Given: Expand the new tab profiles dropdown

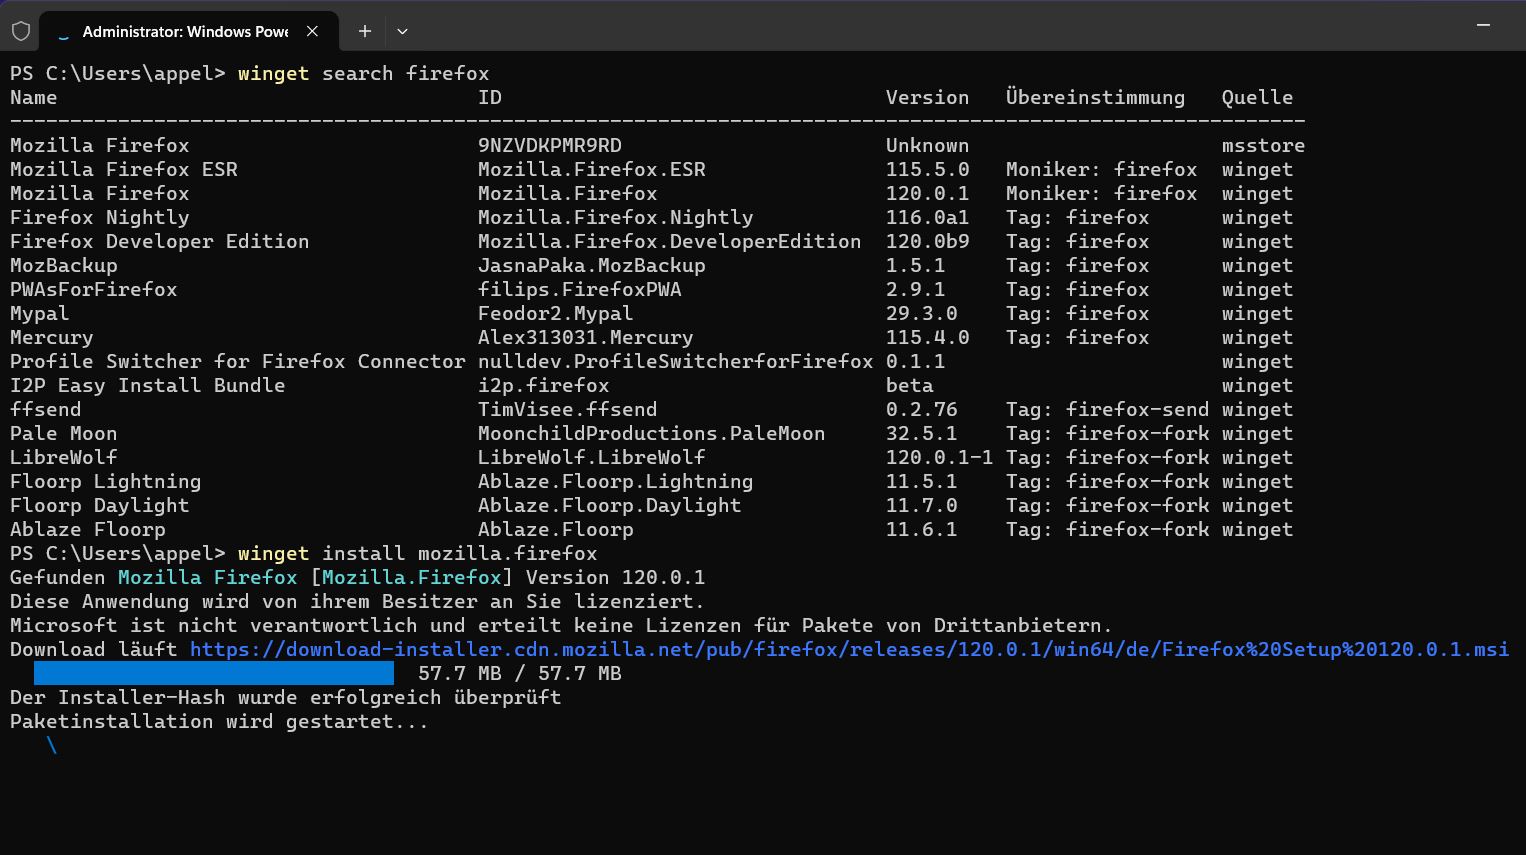Looking at the screenshot, I should pos(402,31).
